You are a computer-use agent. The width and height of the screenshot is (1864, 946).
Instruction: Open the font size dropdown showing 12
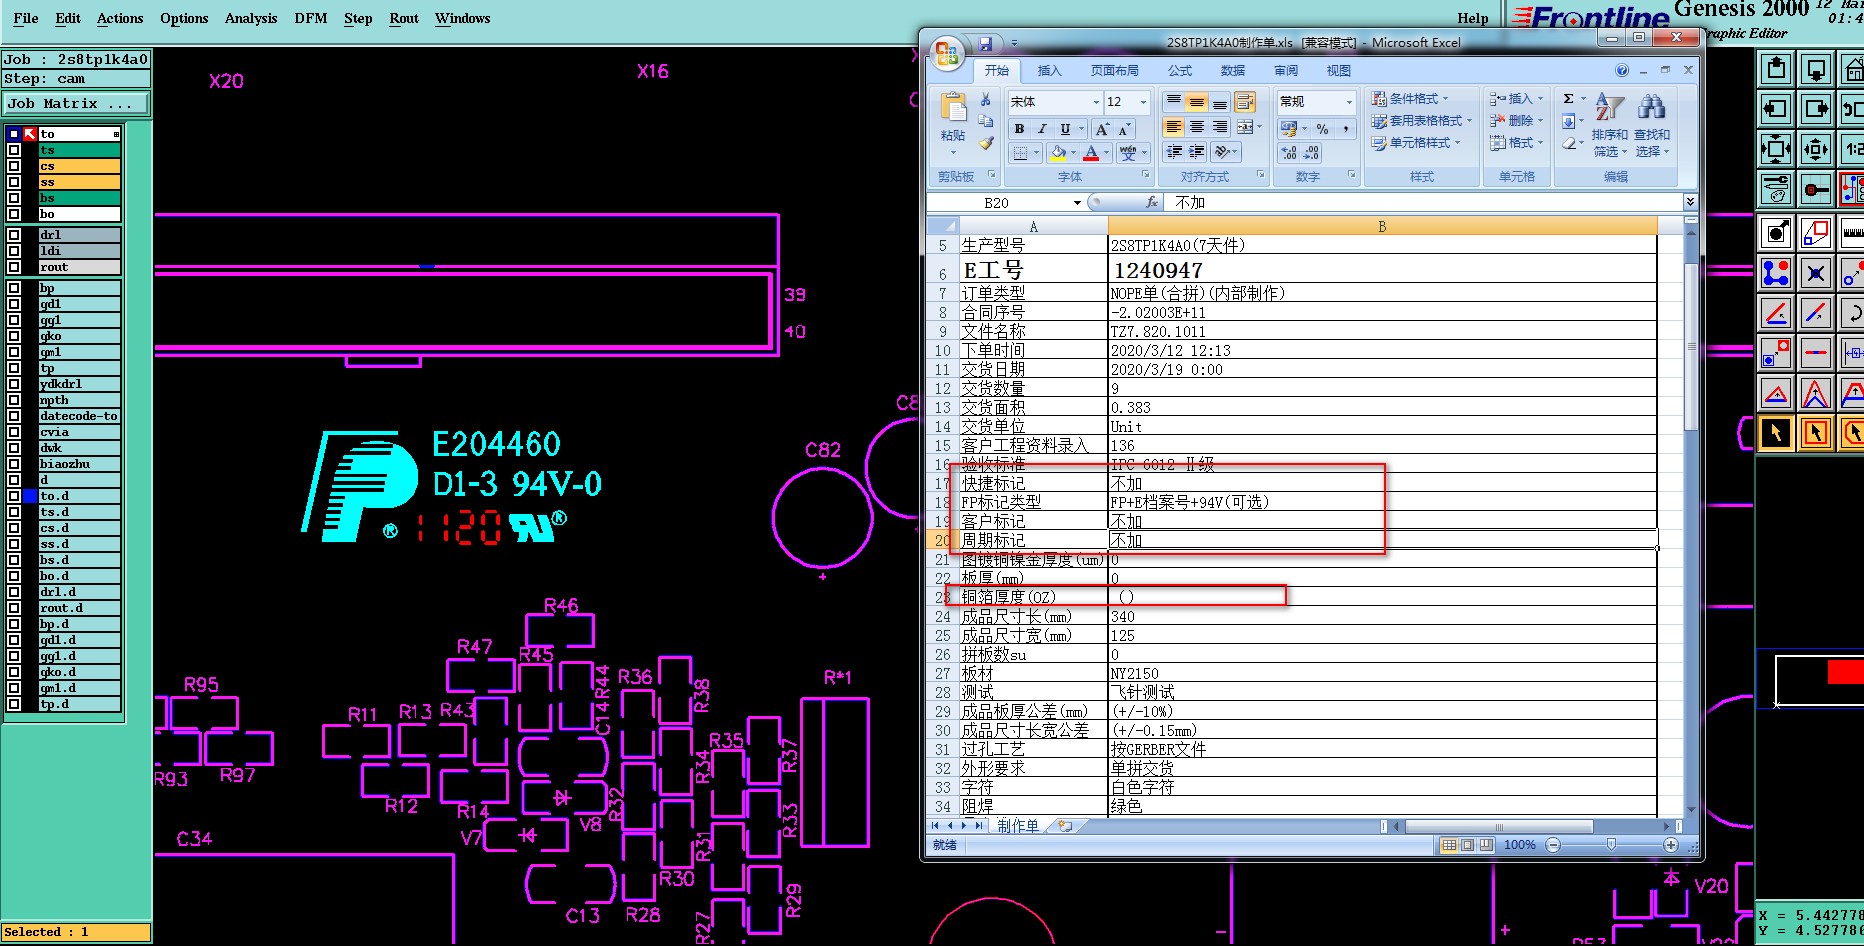pyautogui.click(x=1144, y=102)
